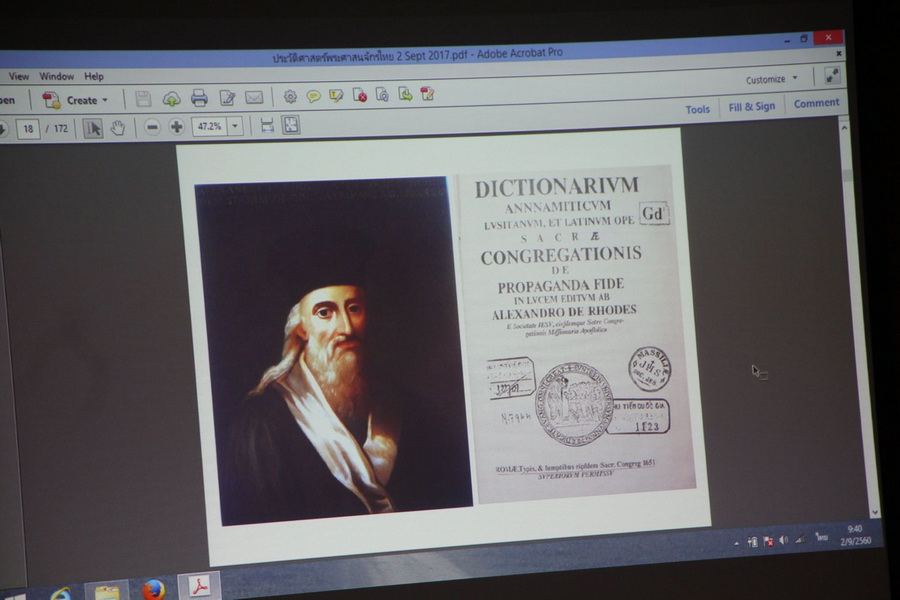
Task: Click the network signal tray icon
Action: click(800, 539)
